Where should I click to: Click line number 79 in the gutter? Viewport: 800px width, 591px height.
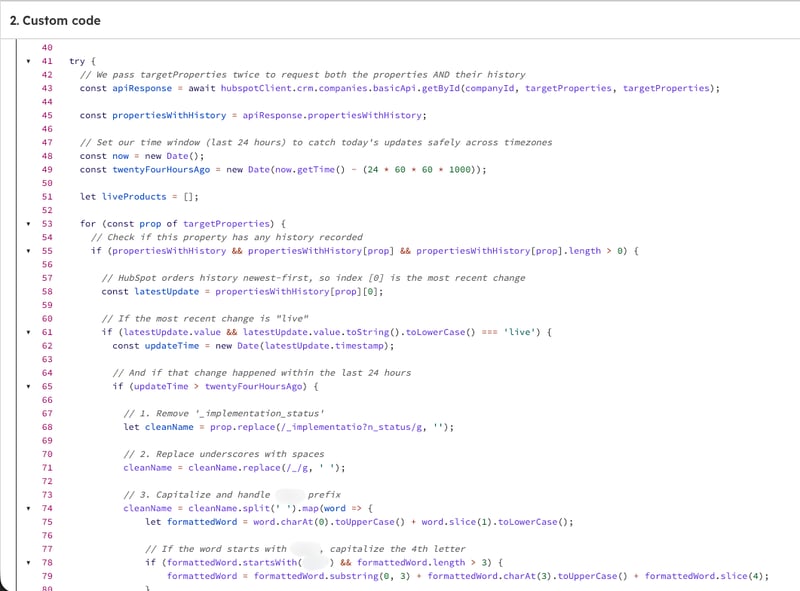(47, 576)
